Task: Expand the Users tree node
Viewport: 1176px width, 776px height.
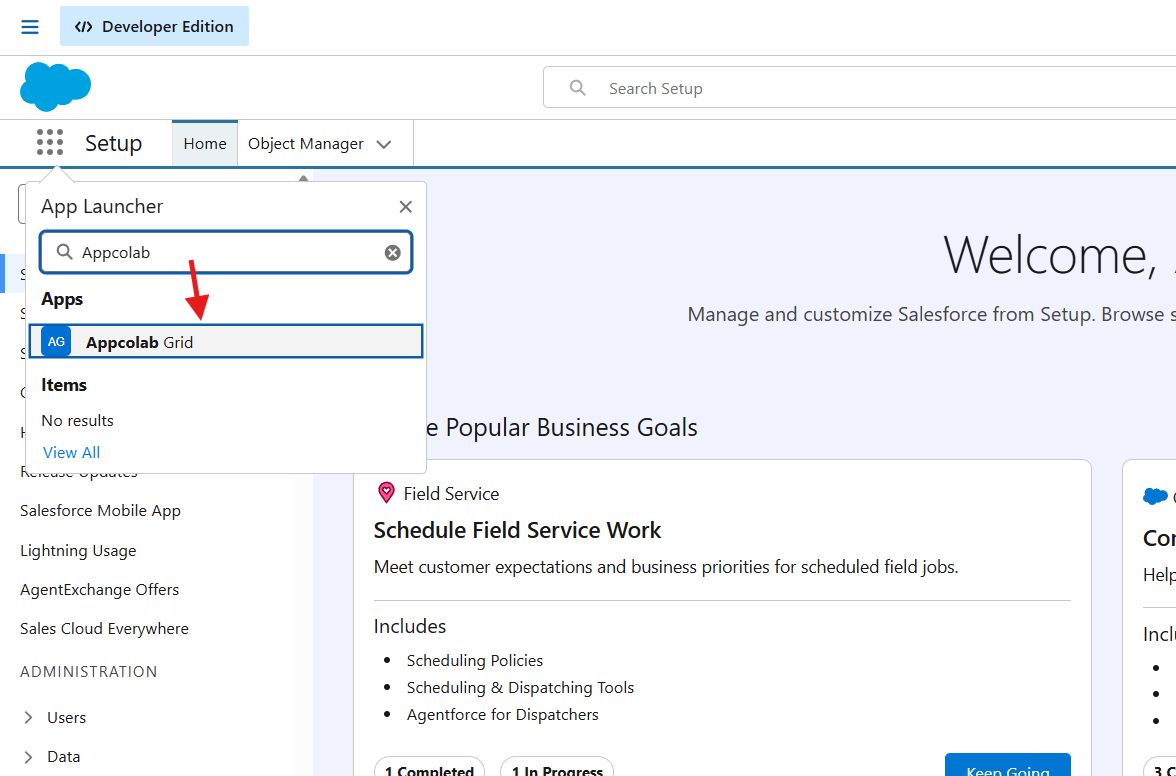Action: click(x=28, y=718)
